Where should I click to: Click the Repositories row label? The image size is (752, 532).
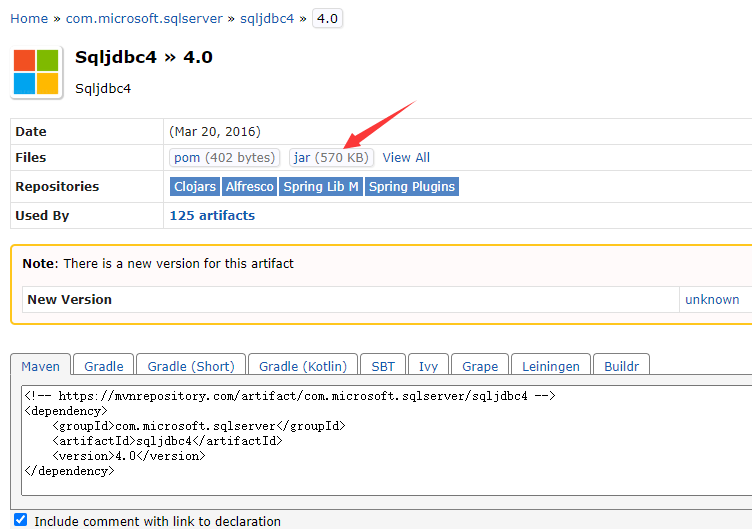57,186
